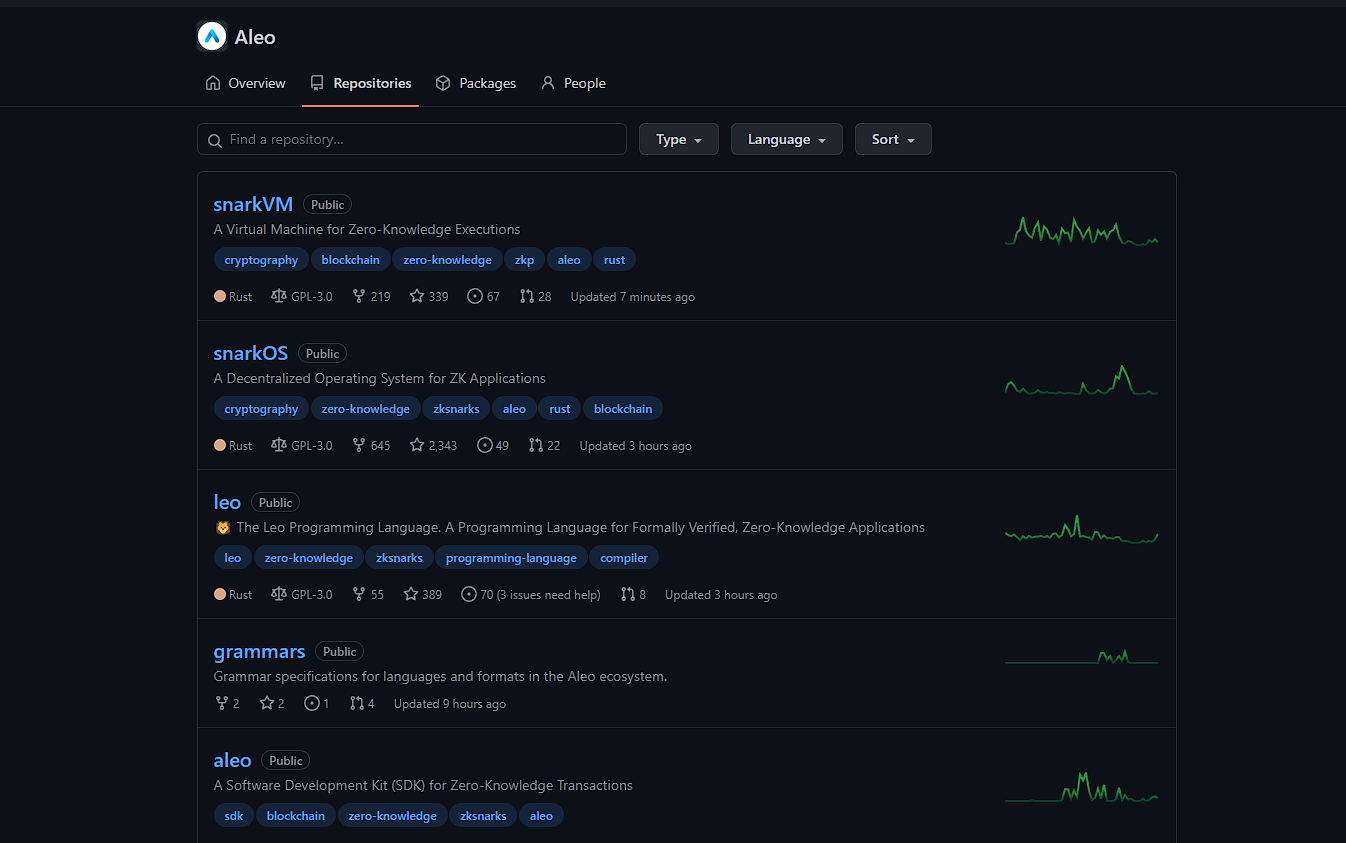Select the sdk topic tag on aleo
This screenshot has width=1346, height=843.
click(x=234, y=816)
